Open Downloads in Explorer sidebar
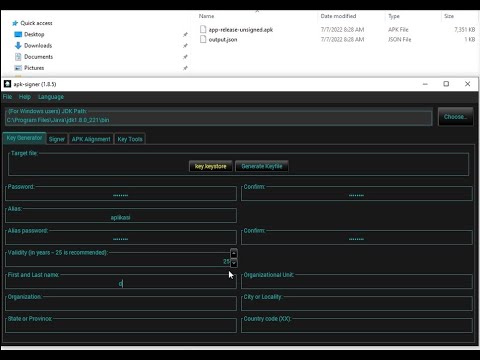The height and width of the screenshot is (360, 480). point(38,46)
